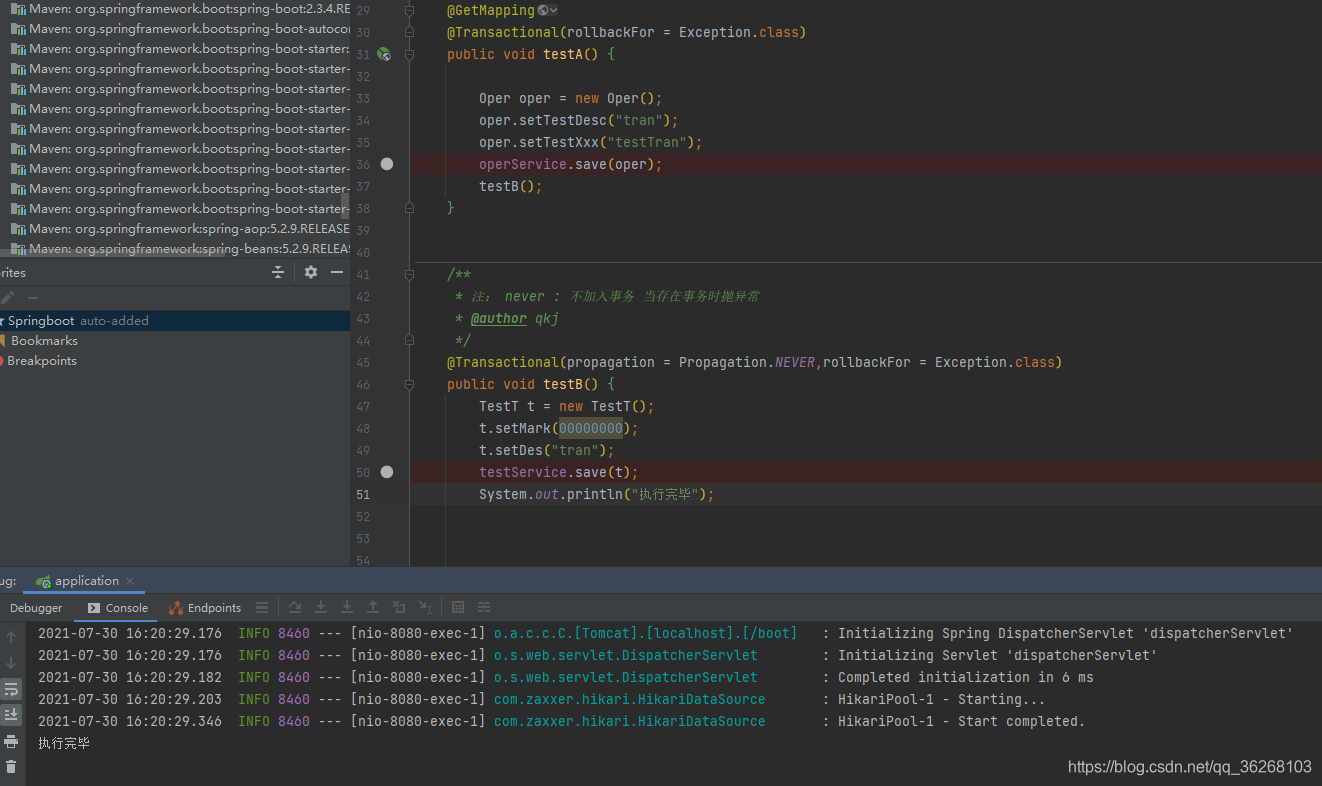Collapse fold marker at line 30

[409, 32]
